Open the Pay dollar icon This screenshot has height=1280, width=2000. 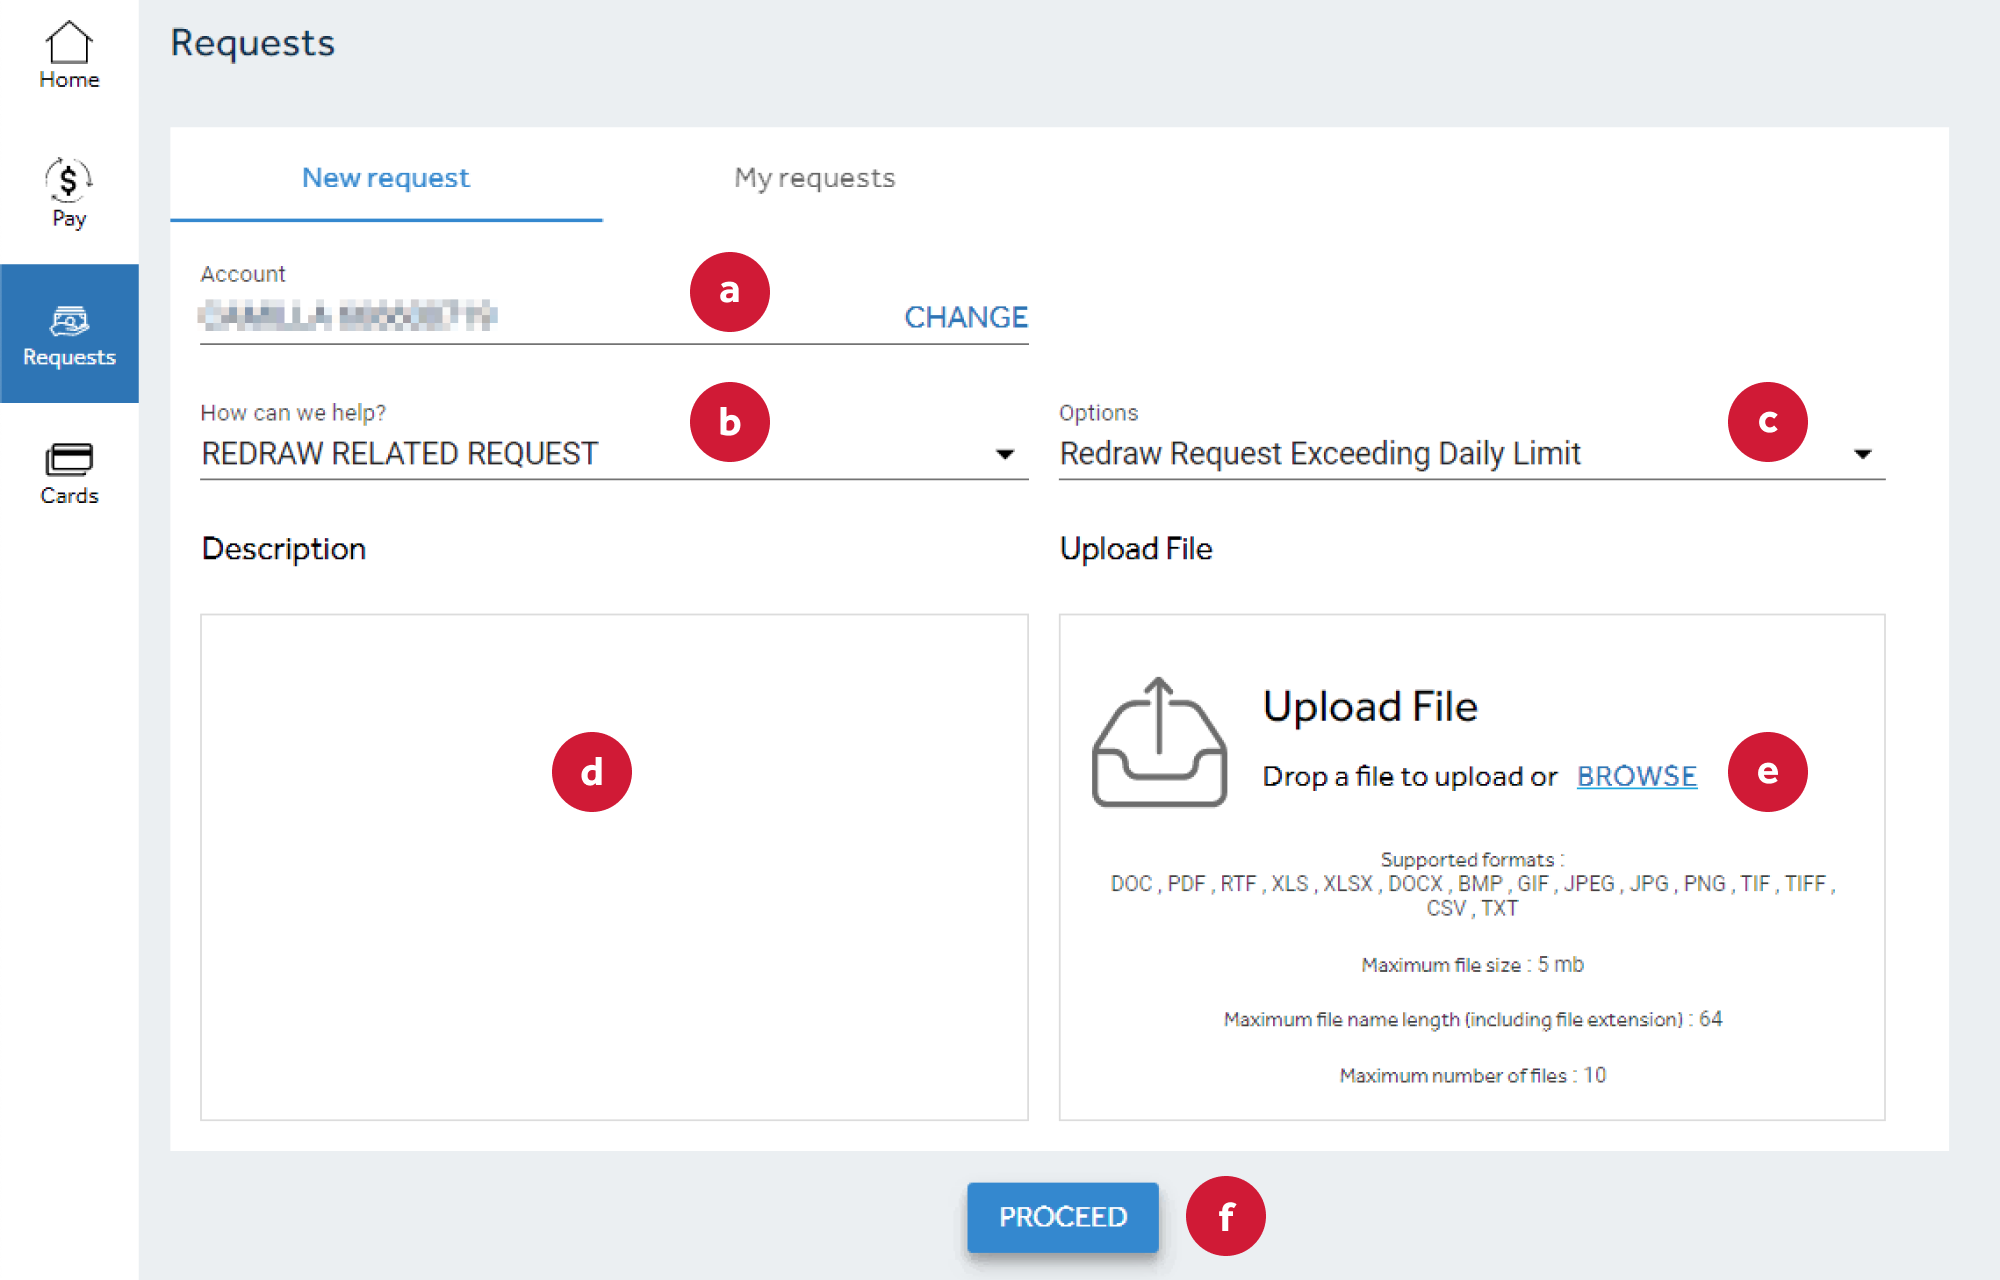[x=69, y=180]
